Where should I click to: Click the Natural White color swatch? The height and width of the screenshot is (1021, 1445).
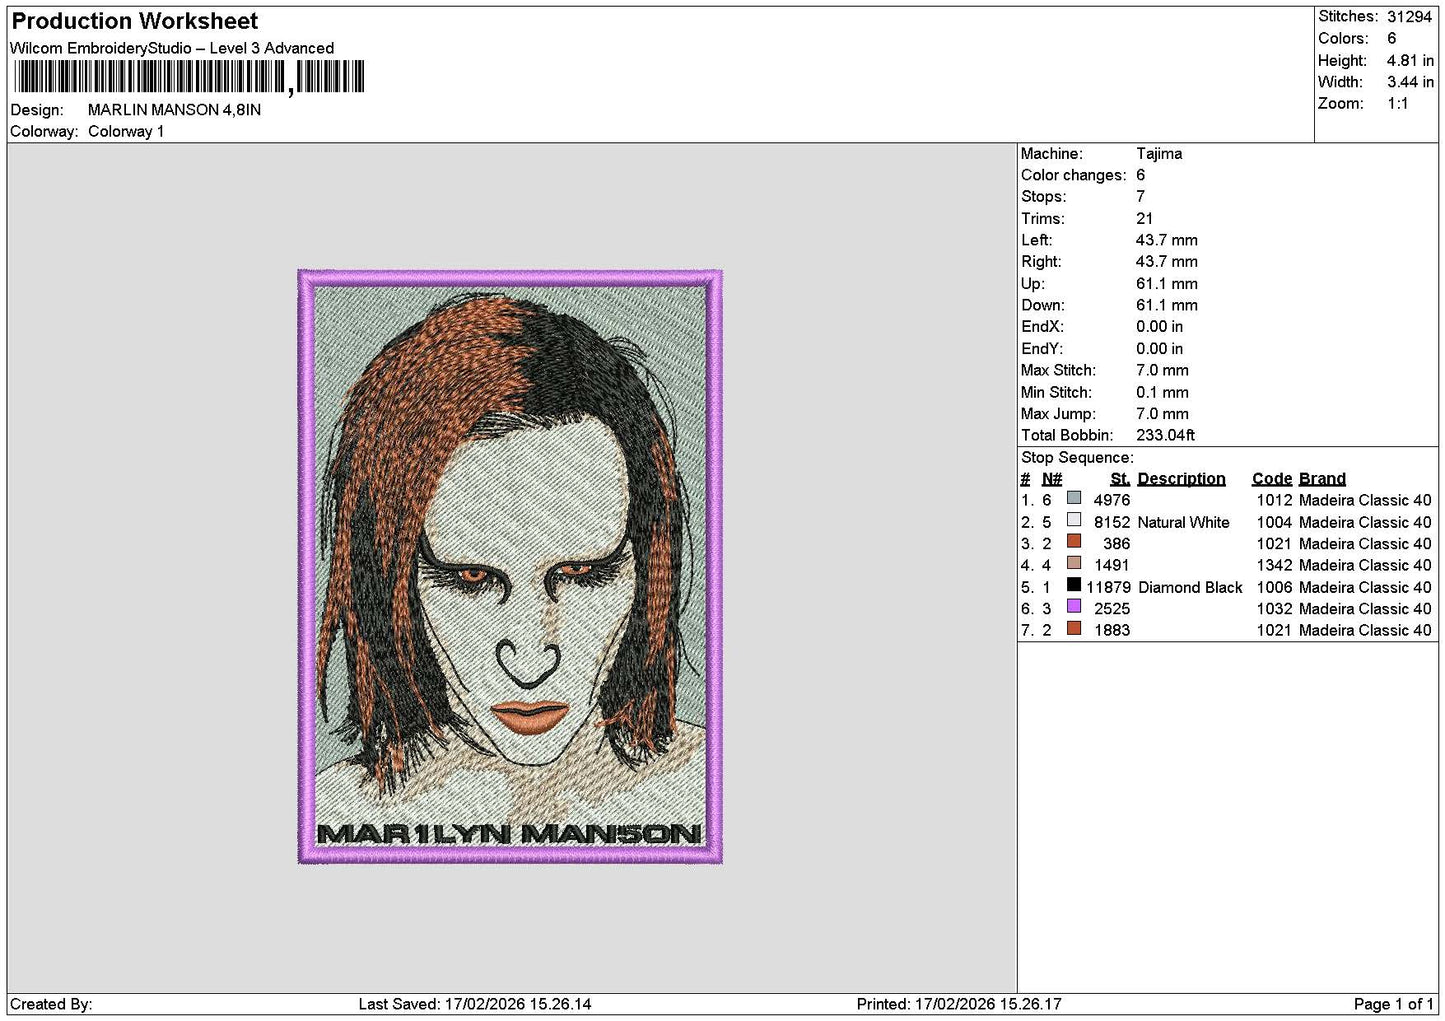pos(1074,520)
